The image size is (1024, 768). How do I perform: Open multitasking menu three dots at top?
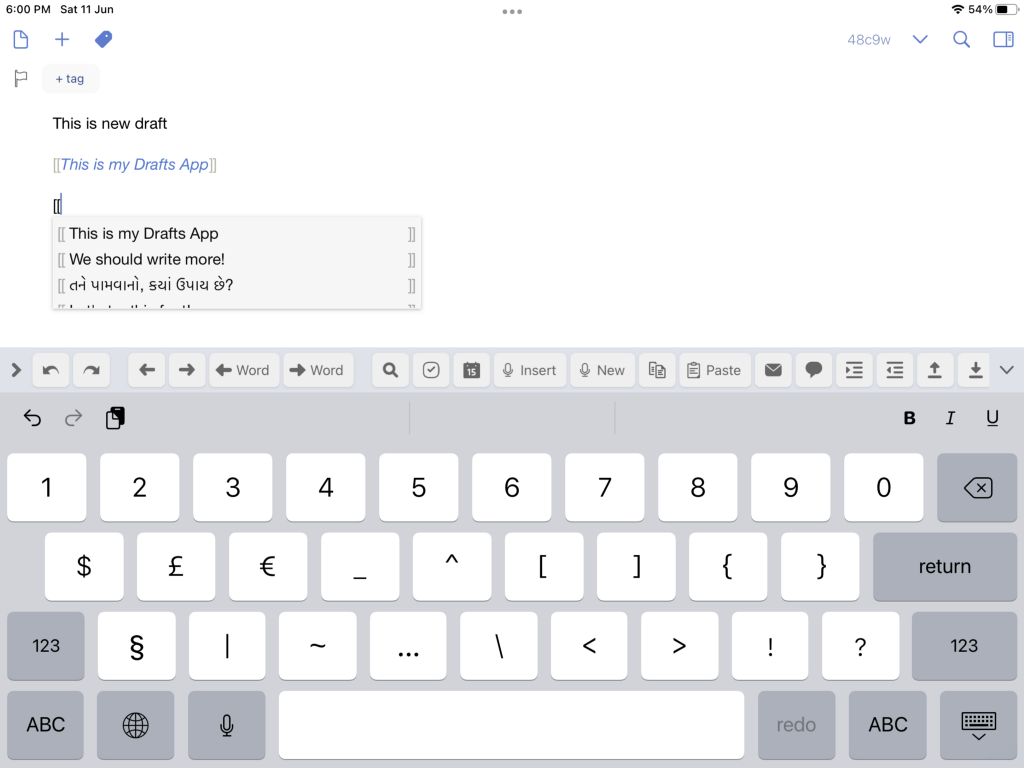[512, 12]
